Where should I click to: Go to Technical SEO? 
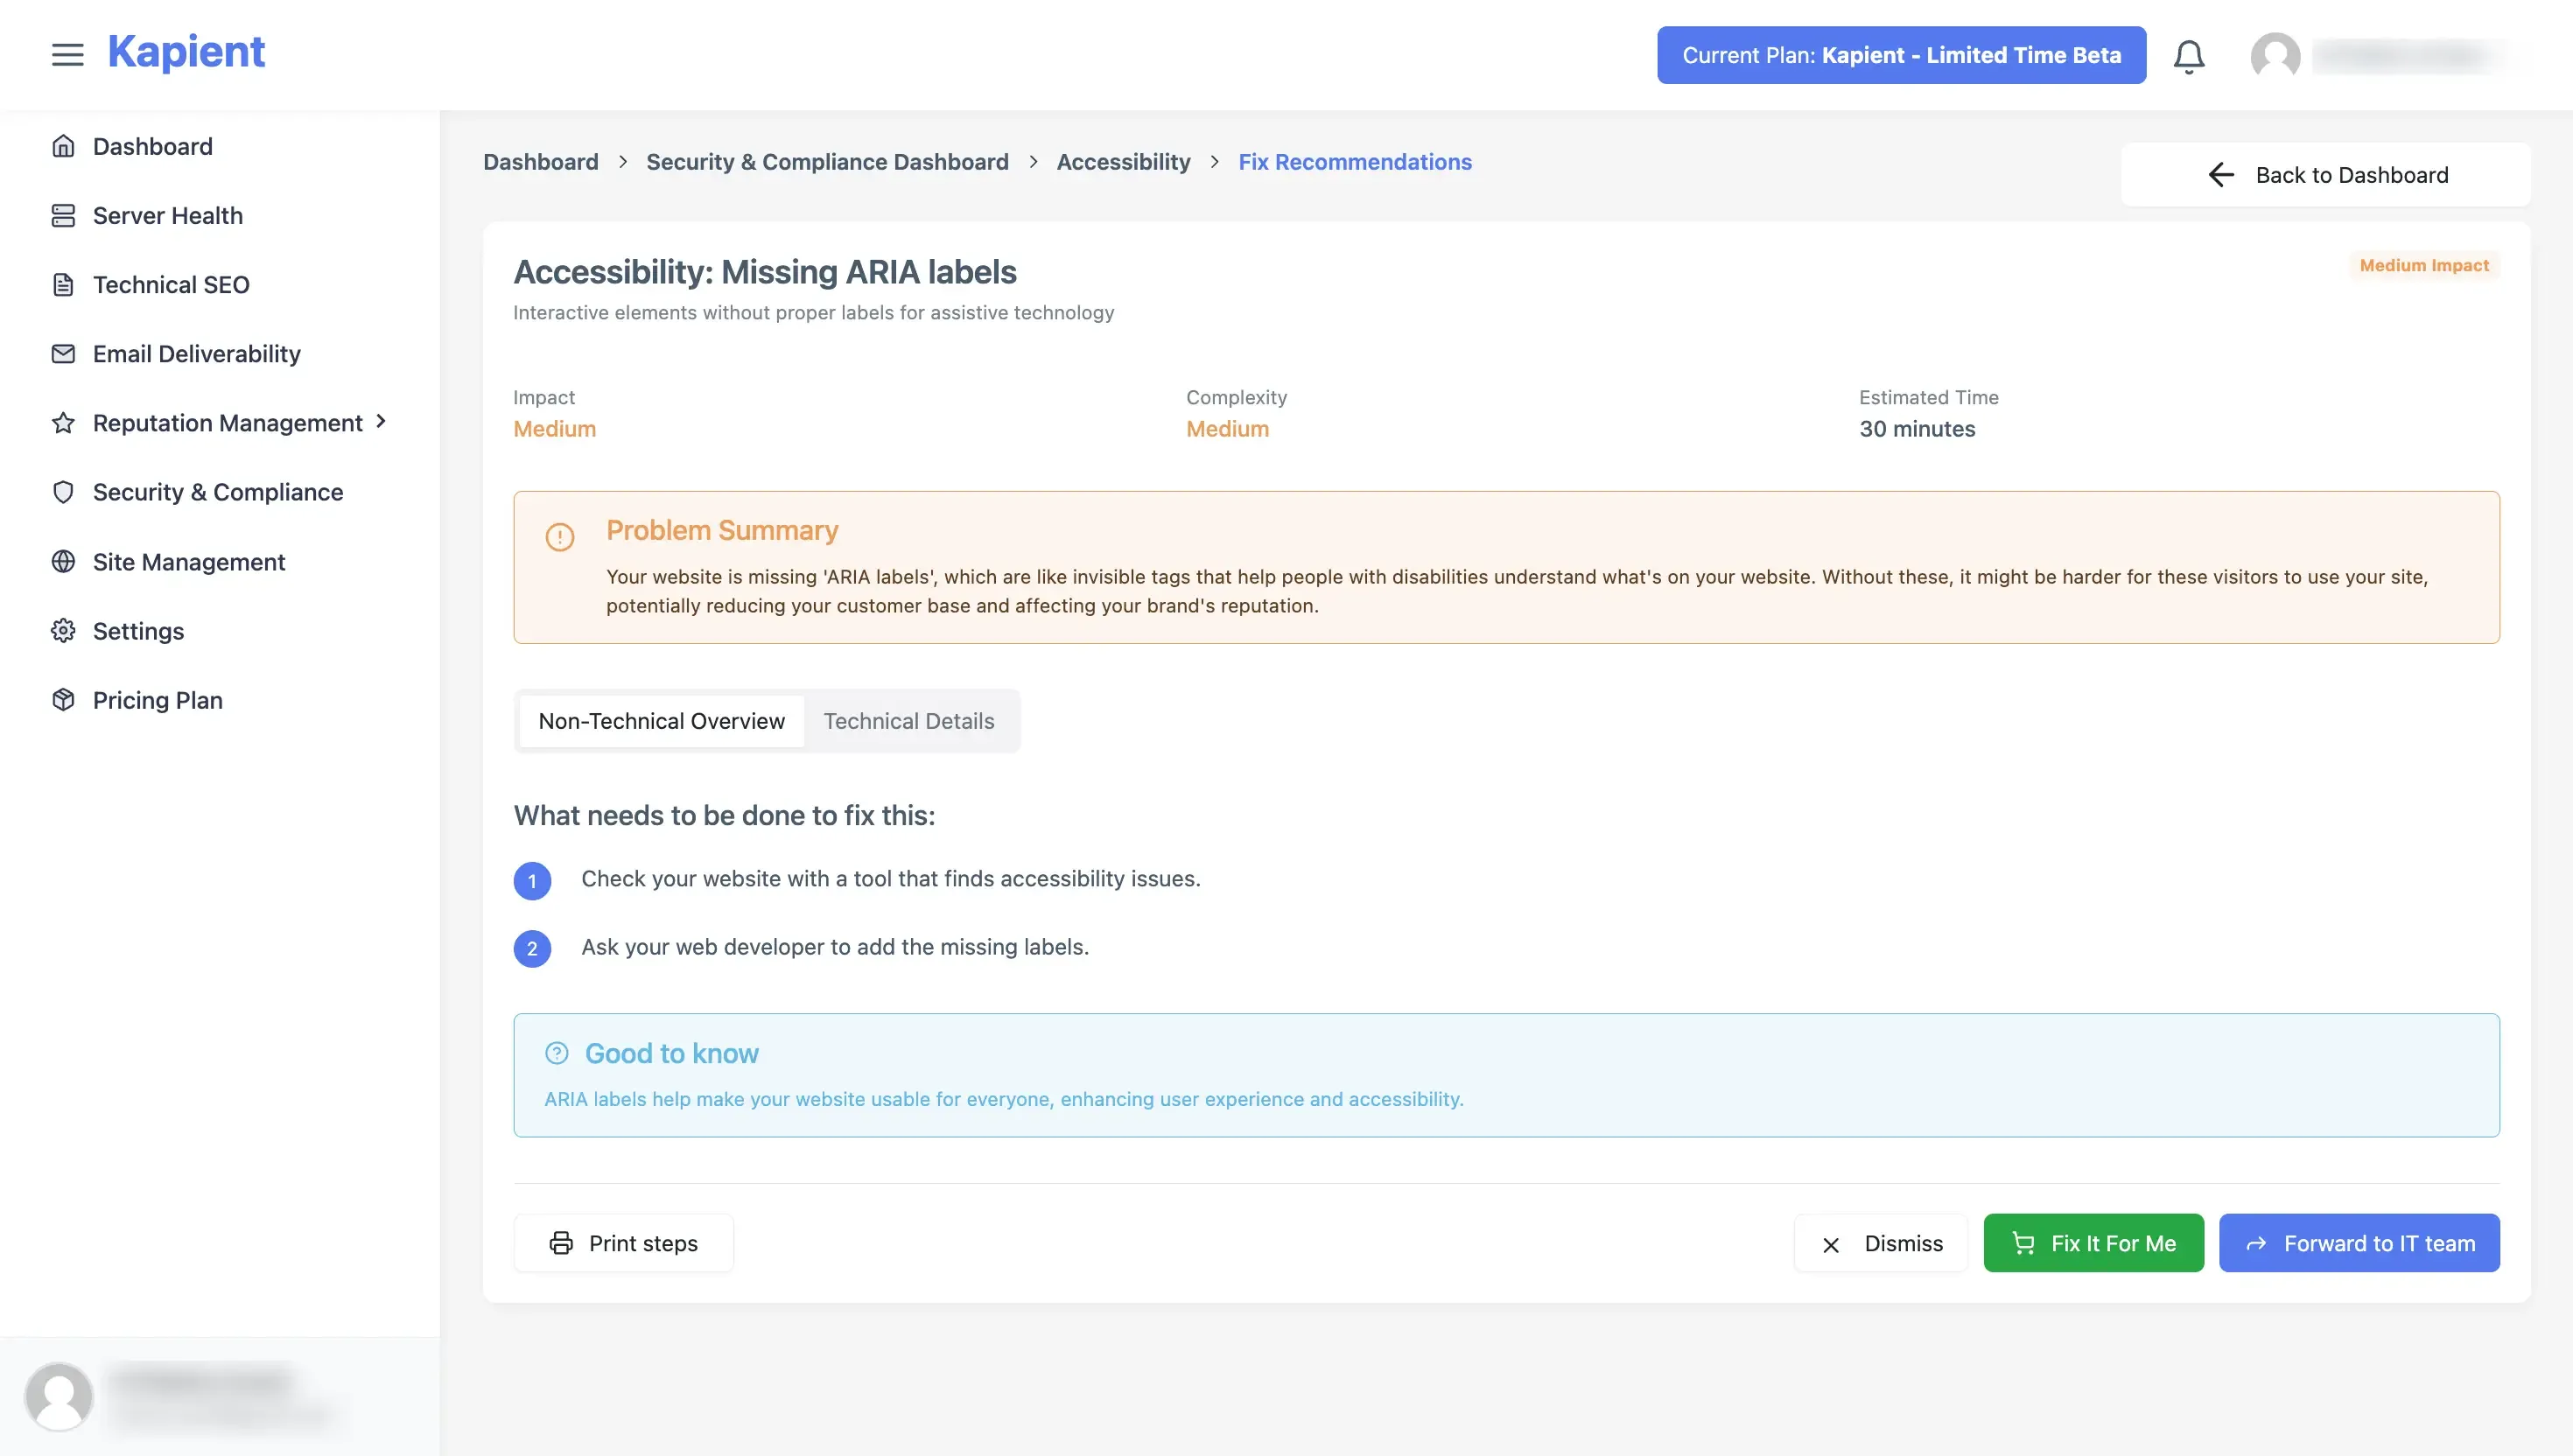pos(171,284)
